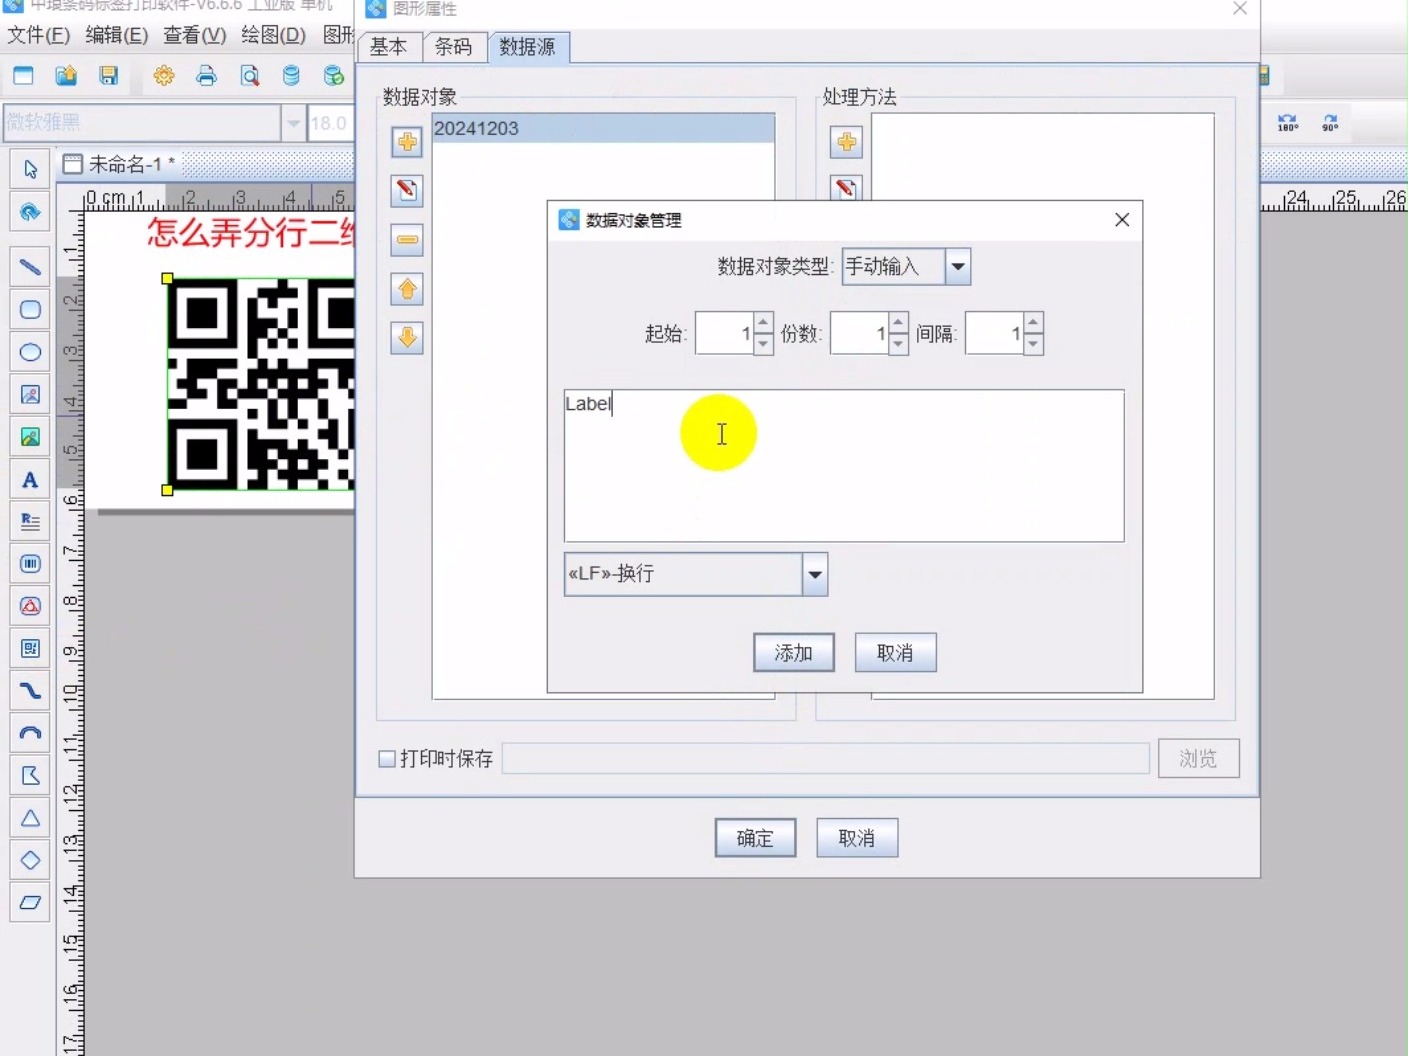Image resolution: width=1408 pixels, height=1056 pixels.
Task: Close the 数据对象管理 dialog
Action: (1122, 220)
